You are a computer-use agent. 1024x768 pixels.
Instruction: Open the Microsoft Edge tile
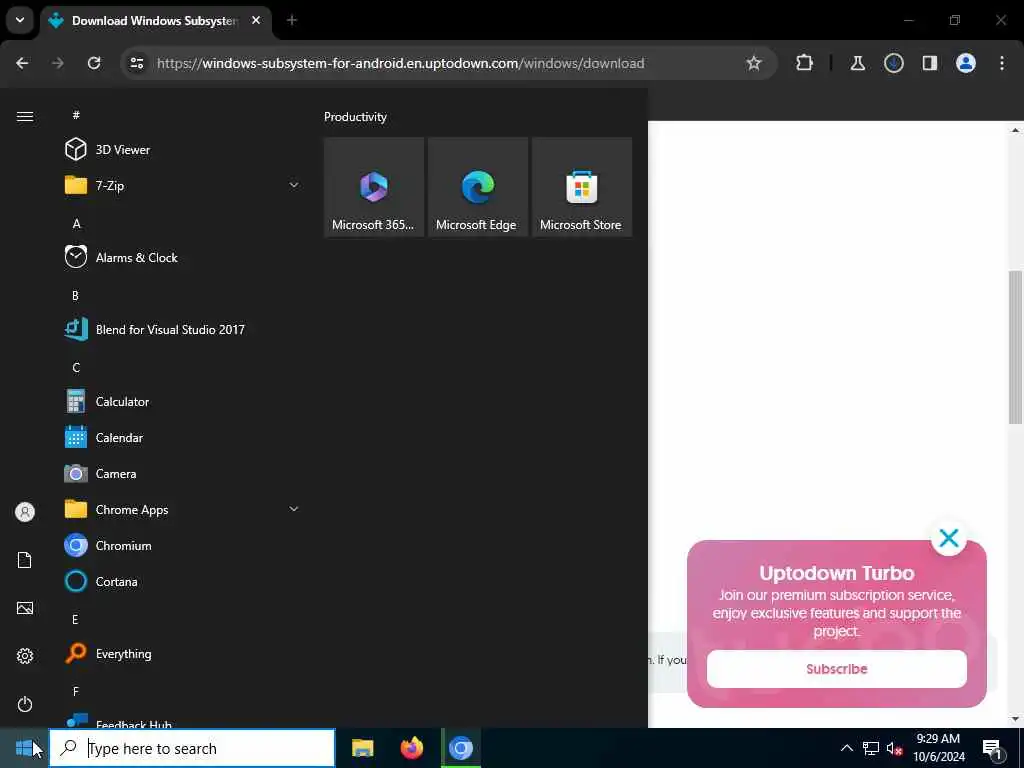pos(477,187)
